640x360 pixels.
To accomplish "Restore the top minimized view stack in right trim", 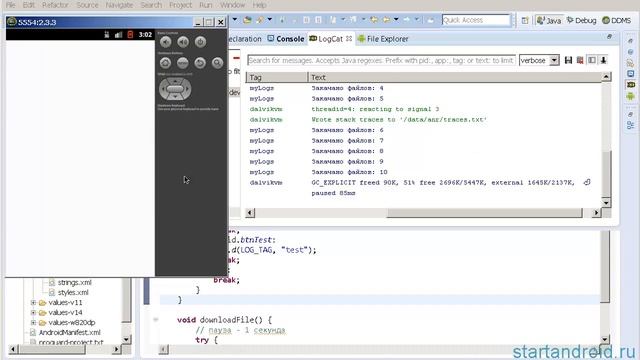I will point(631,41).
